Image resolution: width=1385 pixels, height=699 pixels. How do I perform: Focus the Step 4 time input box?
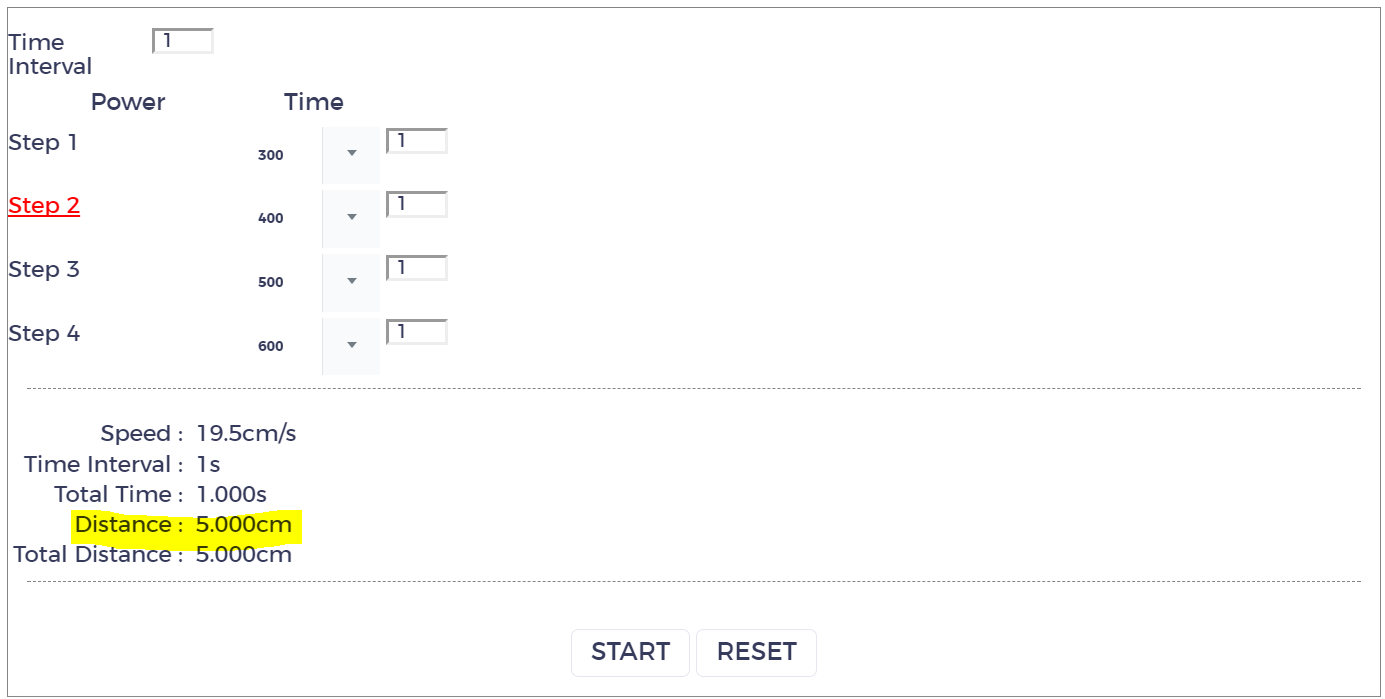tap(417, 332)
